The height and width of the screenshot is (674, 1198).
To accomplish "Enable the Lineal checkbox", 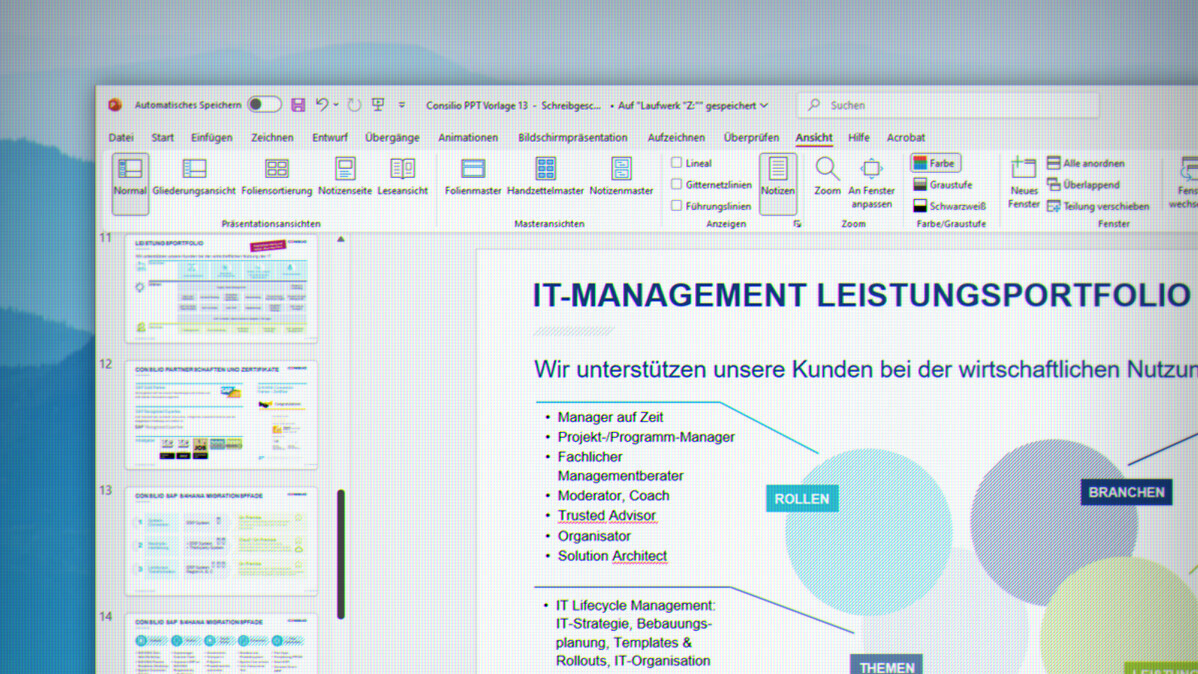I will [676, 163].
